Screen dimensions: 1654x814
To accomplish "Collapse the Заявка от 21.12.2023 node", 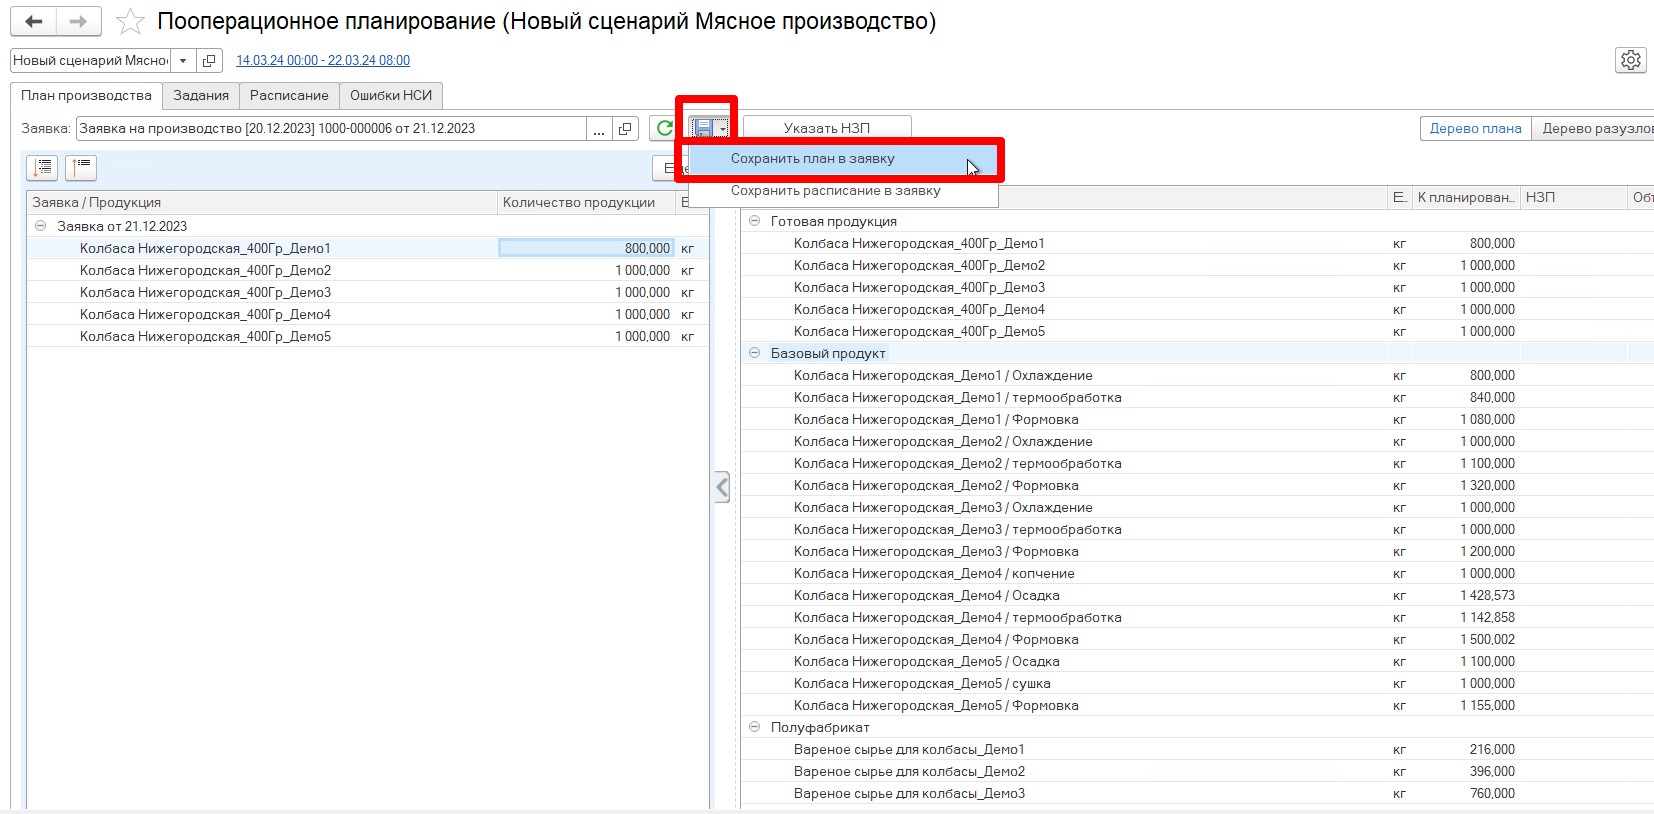I will point(41,226).
